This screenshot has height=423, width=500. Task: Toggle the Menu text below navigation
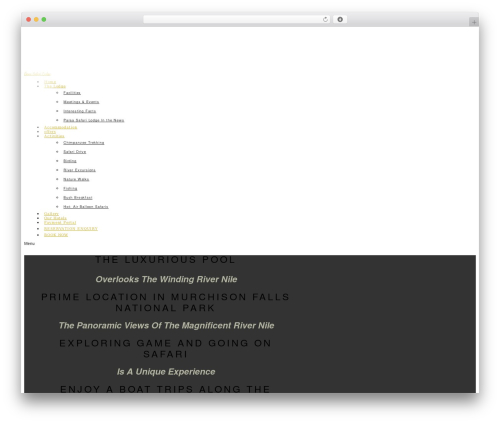29,244
